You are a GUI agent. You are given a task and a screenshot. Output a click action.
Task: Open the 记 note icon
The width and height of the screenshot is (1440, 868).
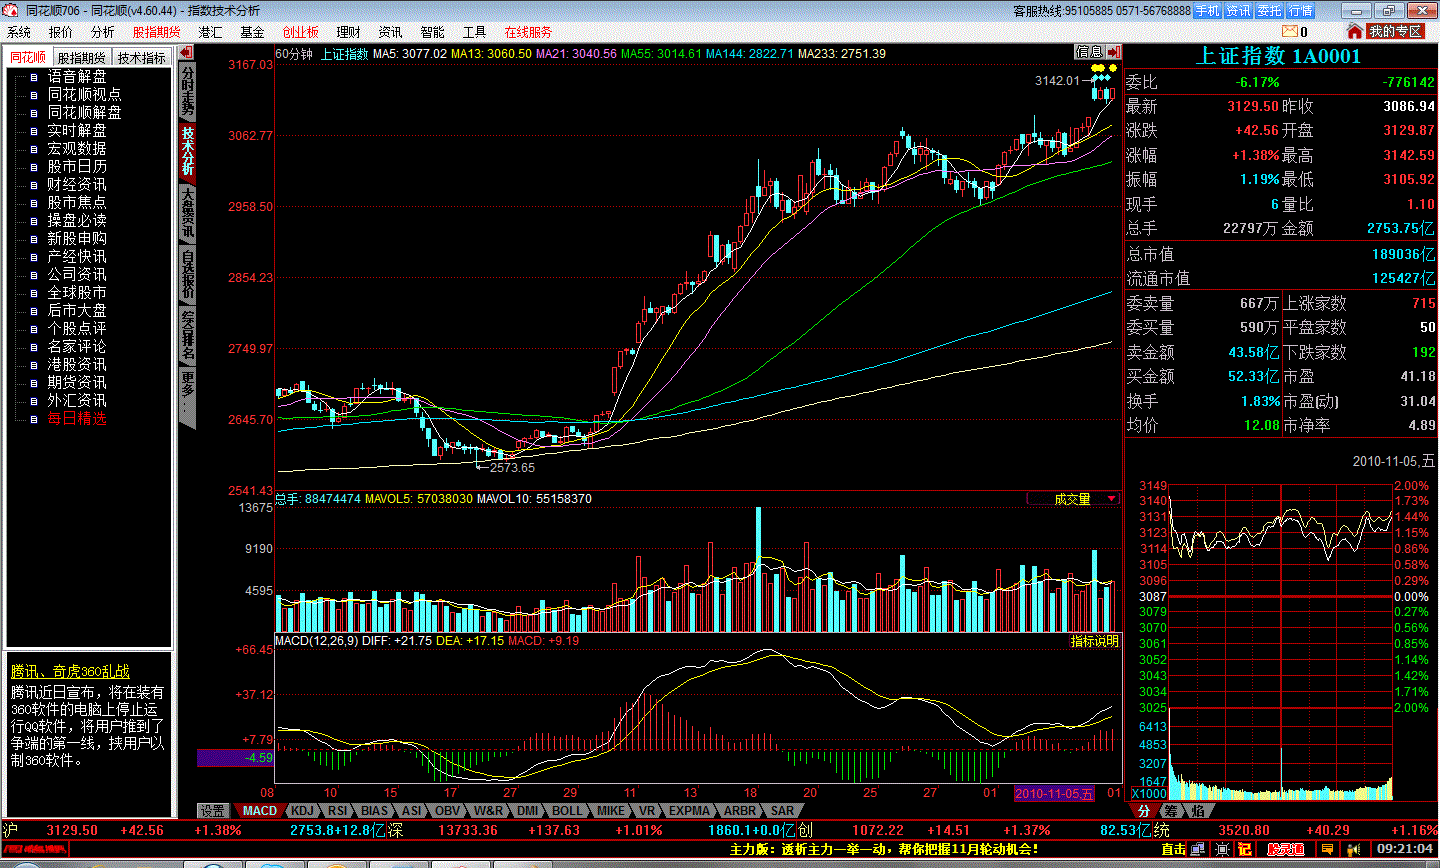[x=1245, y=849]
